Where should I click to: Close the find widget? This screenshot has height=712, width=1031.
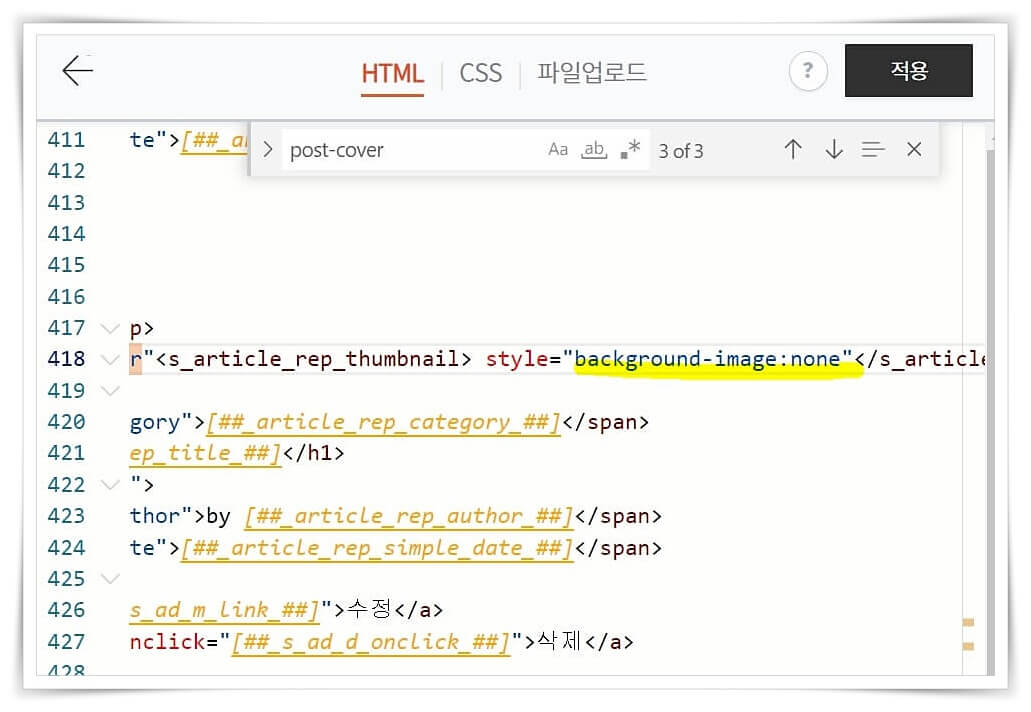914,149
